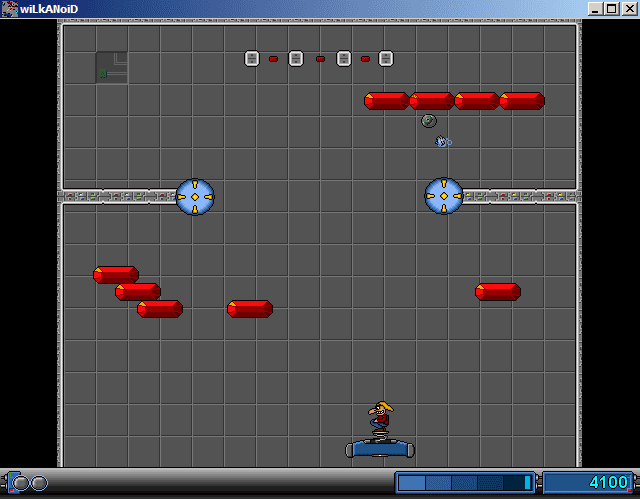Click the blue paddle at the bottom

click(x=380, y=449)
